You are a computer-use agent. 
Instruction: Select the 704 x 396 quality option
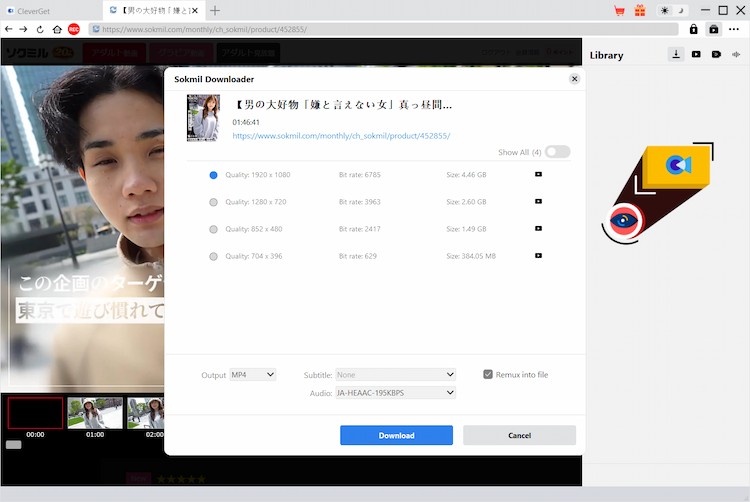pyautogui.click(x=213, y=256)
